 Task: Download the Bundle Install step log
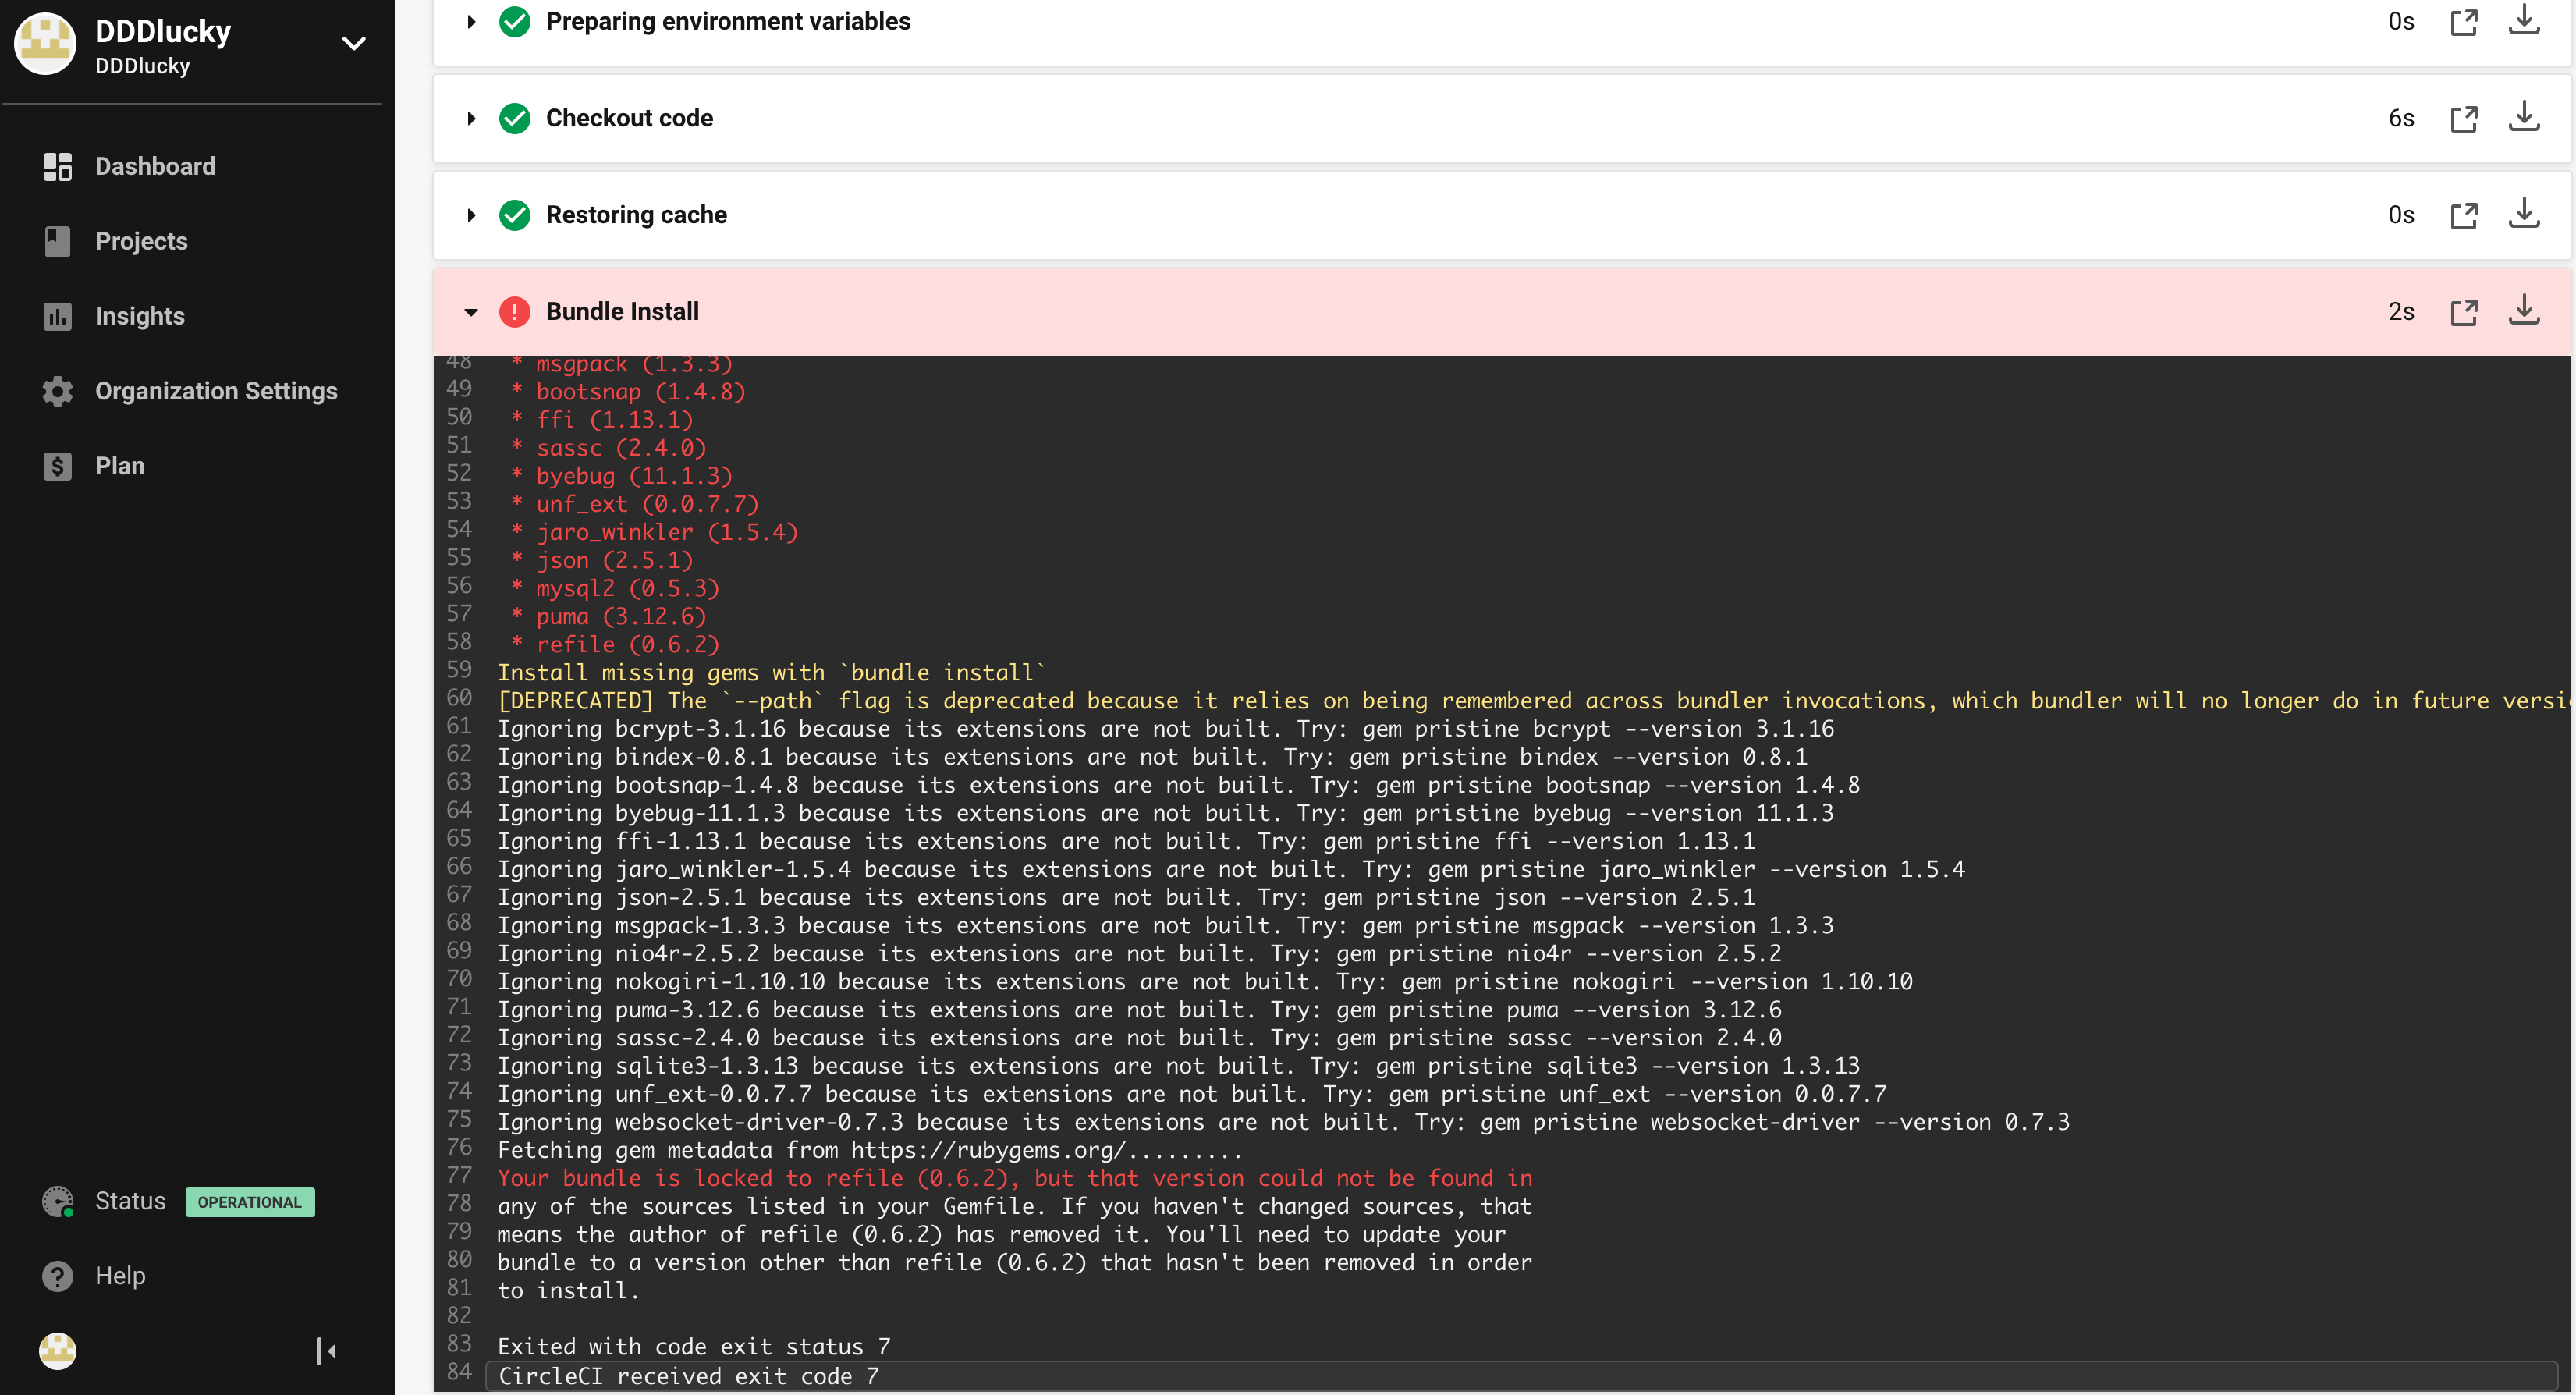click(2523, 311)
